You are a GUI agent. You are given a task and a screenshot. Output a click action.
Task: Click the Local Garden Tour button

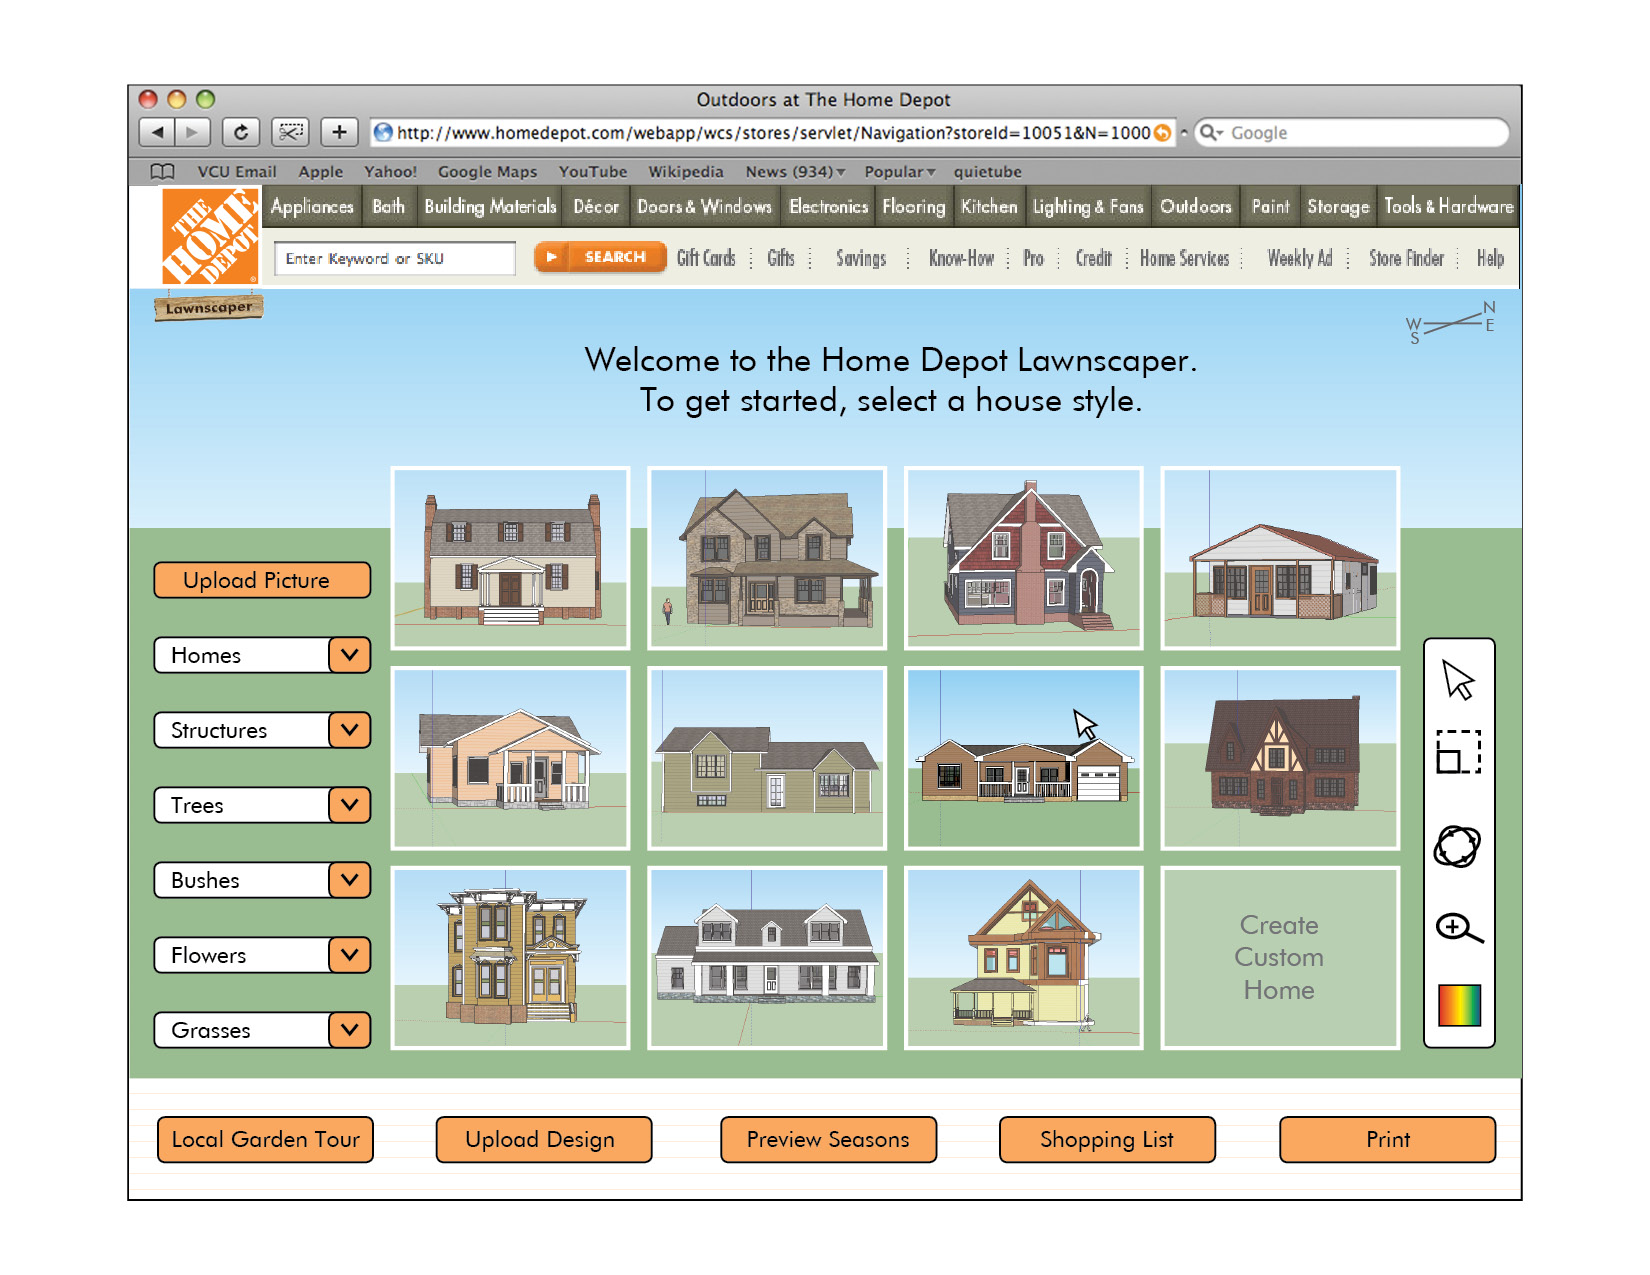point(265,1139)
